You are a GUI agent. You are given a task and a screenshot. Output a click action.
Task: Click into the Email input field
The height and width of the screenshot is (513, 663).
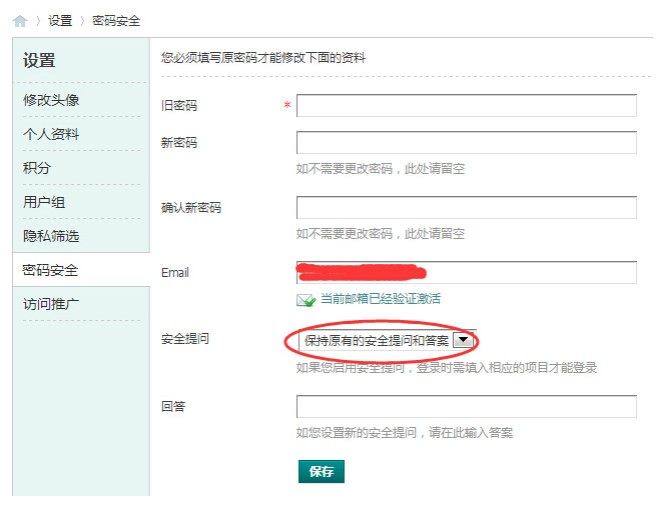click(x=466, y=272)
